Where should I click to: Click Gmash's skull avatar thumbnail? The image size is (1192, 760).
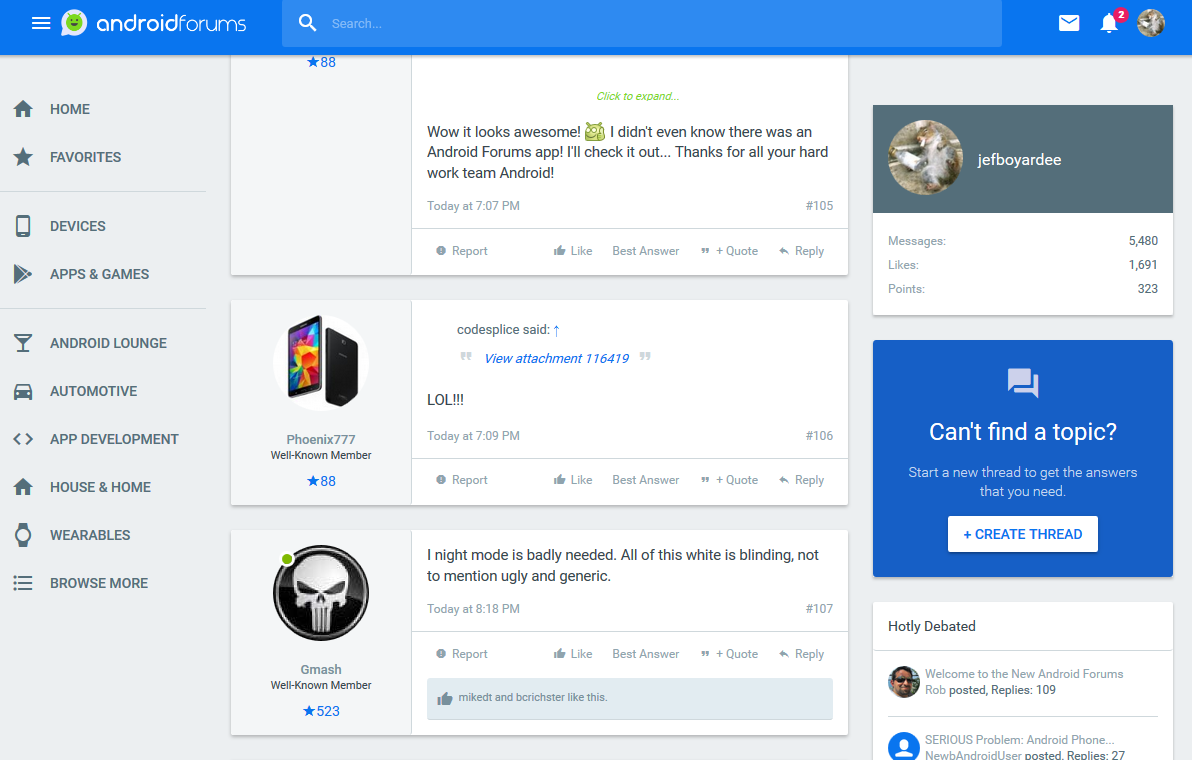point(321,594)
